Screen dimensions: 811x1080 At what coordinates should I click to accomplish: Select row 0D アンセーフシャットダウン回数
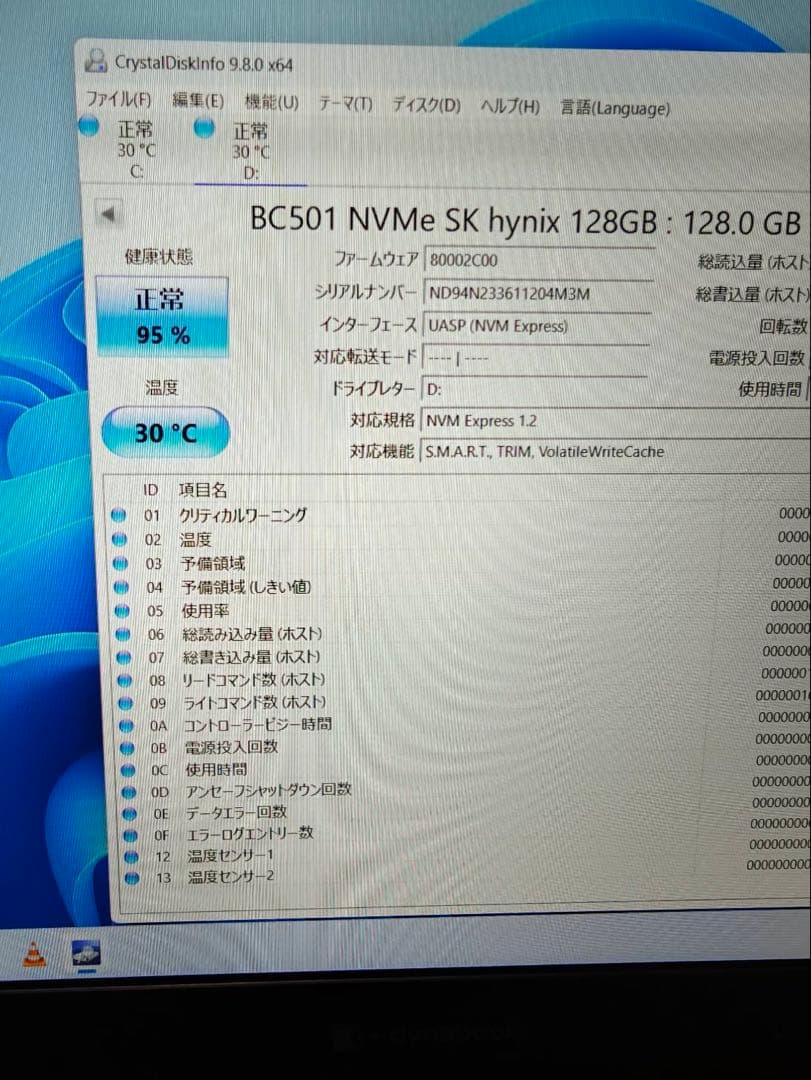point(465,790)
